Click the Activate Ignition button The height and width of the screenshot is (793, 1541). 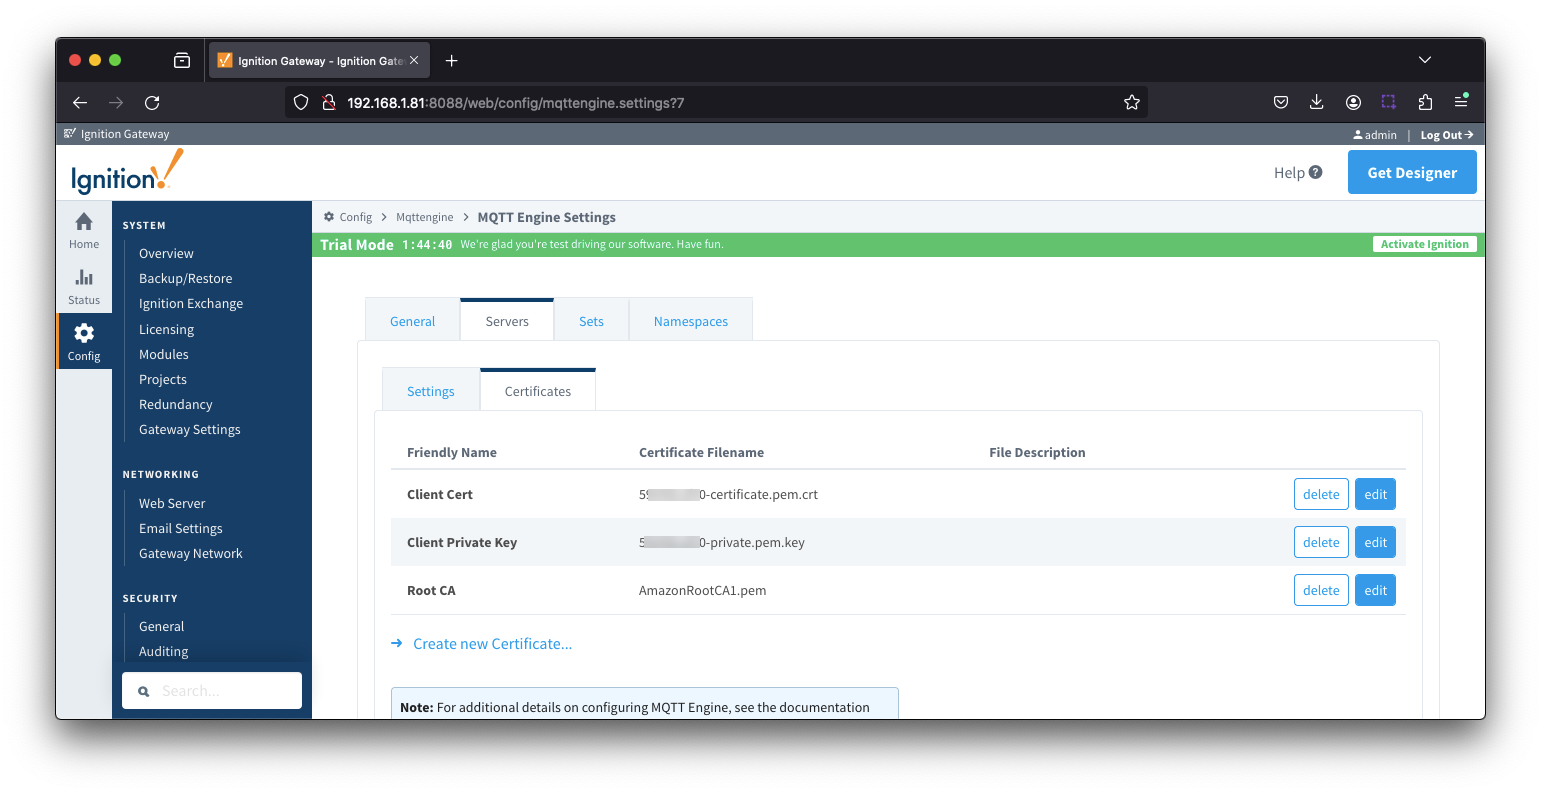(x=1424, y=244)
